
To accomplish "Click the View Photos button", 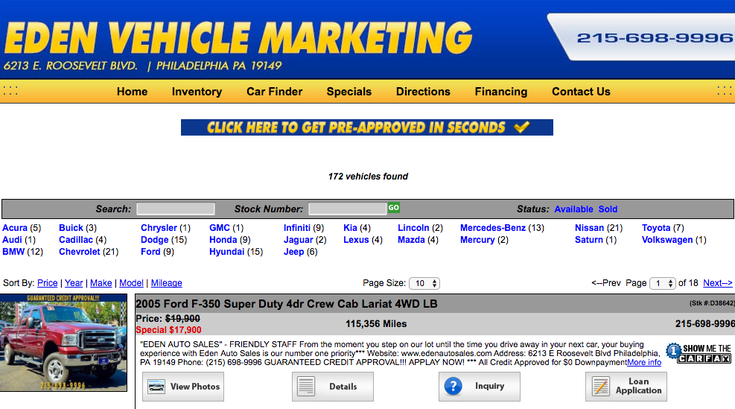I will [183, 387].
